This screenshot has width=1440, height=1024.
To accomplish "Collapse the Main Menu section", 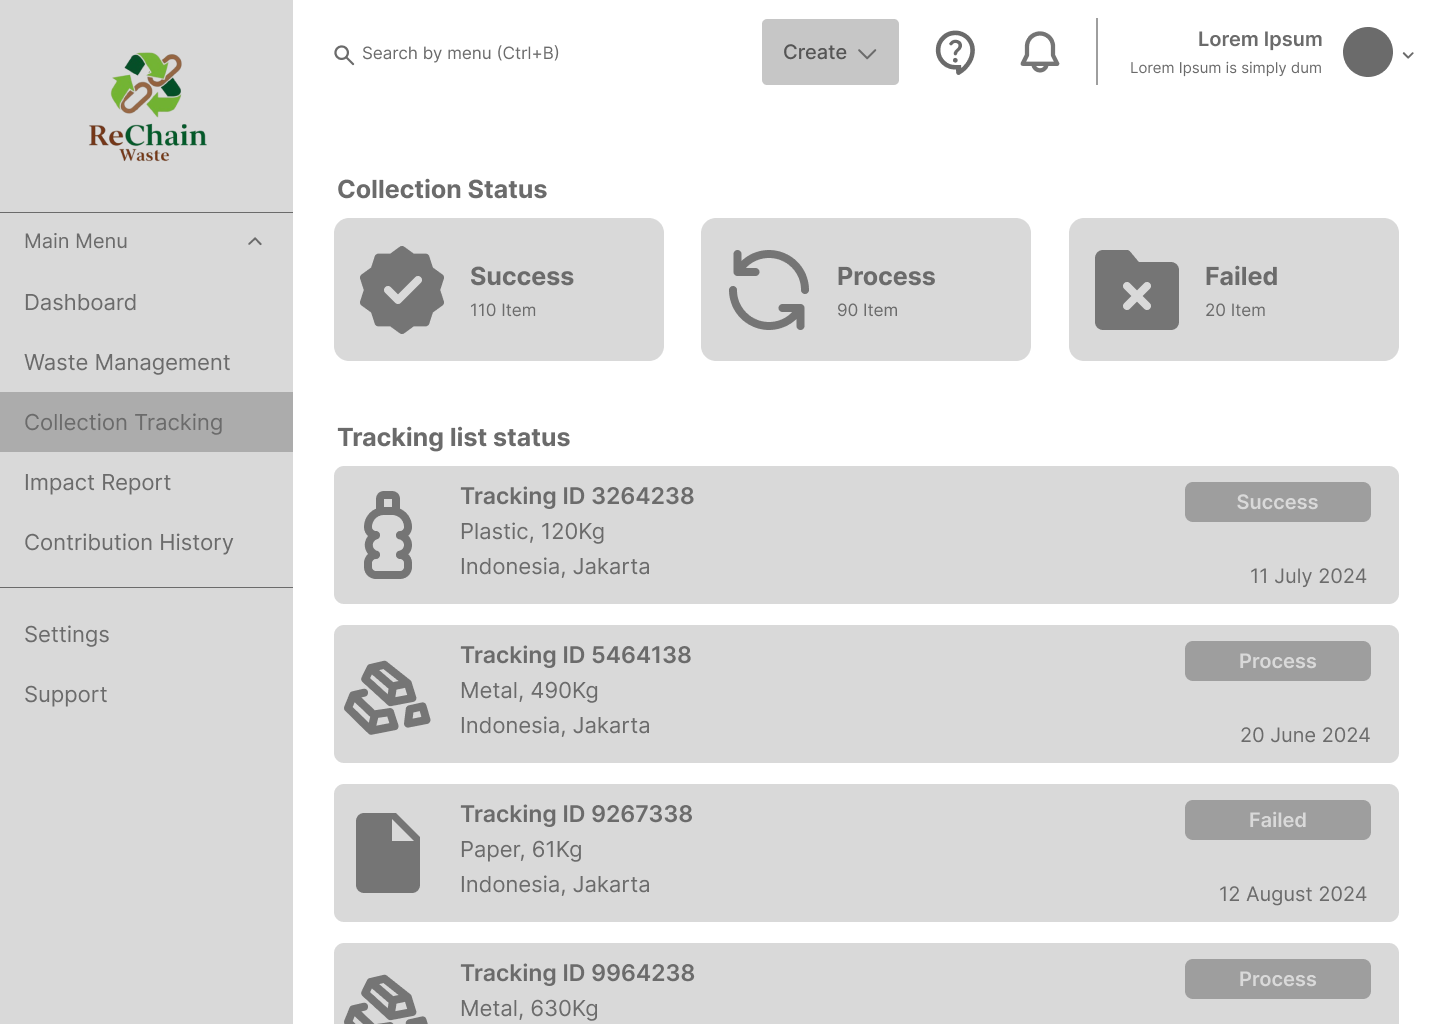I will (x=255, y=242).
